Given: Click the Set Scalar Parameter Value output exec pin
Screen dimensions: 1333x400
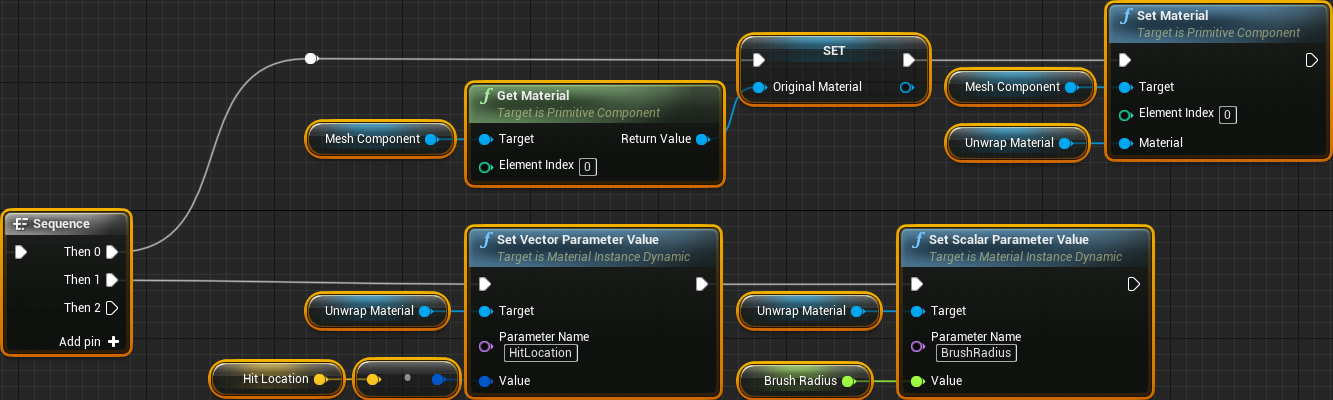Looking at the screenshot, I should (1134, 284).
